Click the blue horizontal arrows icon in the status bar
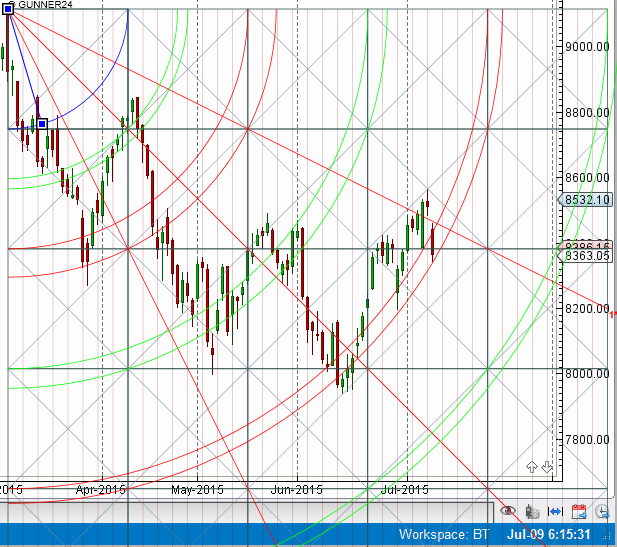Viewport: 617px width, 547px height. coord(555,511)
